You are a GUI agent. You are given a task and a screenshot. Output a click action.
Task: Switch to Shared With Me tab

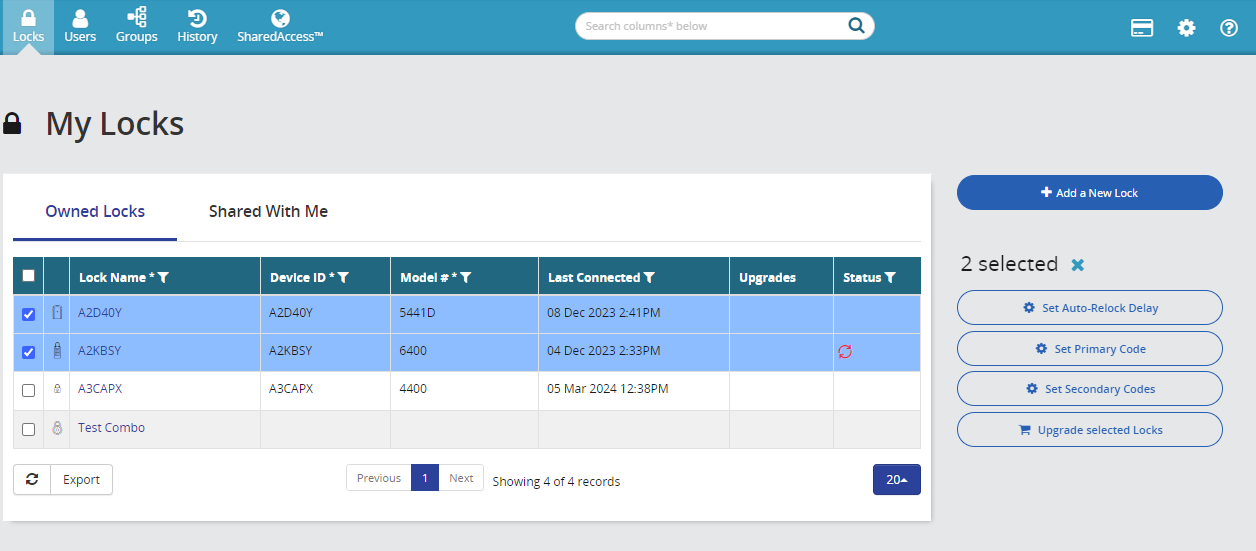click(x=268, y=212)
